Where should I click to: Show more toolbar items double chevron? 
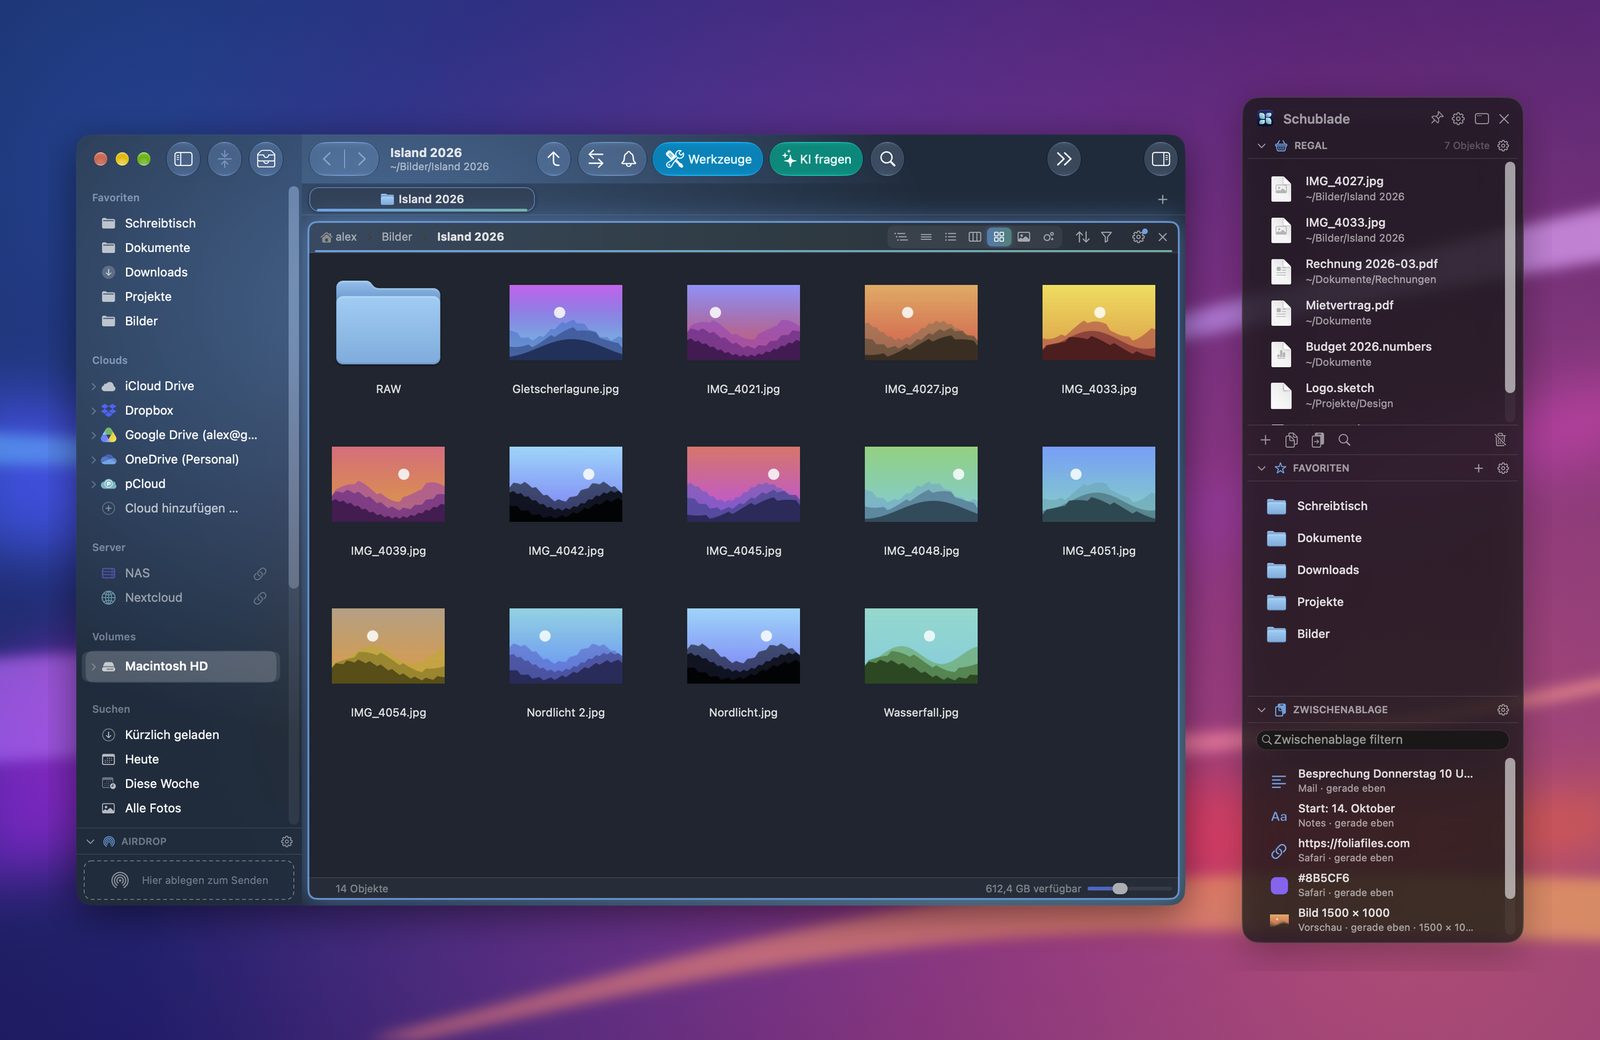[x=1064, y=159]
